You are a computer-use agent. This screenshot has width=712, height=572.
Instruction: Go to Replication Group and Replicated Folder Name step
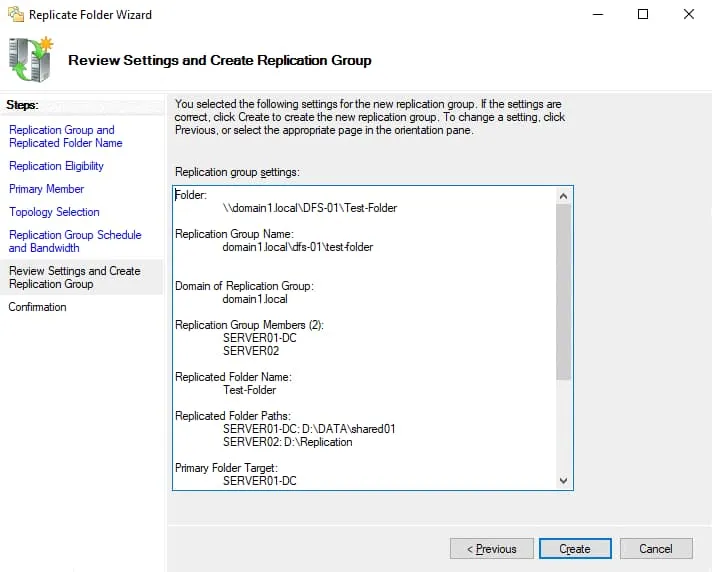point(62,136)
